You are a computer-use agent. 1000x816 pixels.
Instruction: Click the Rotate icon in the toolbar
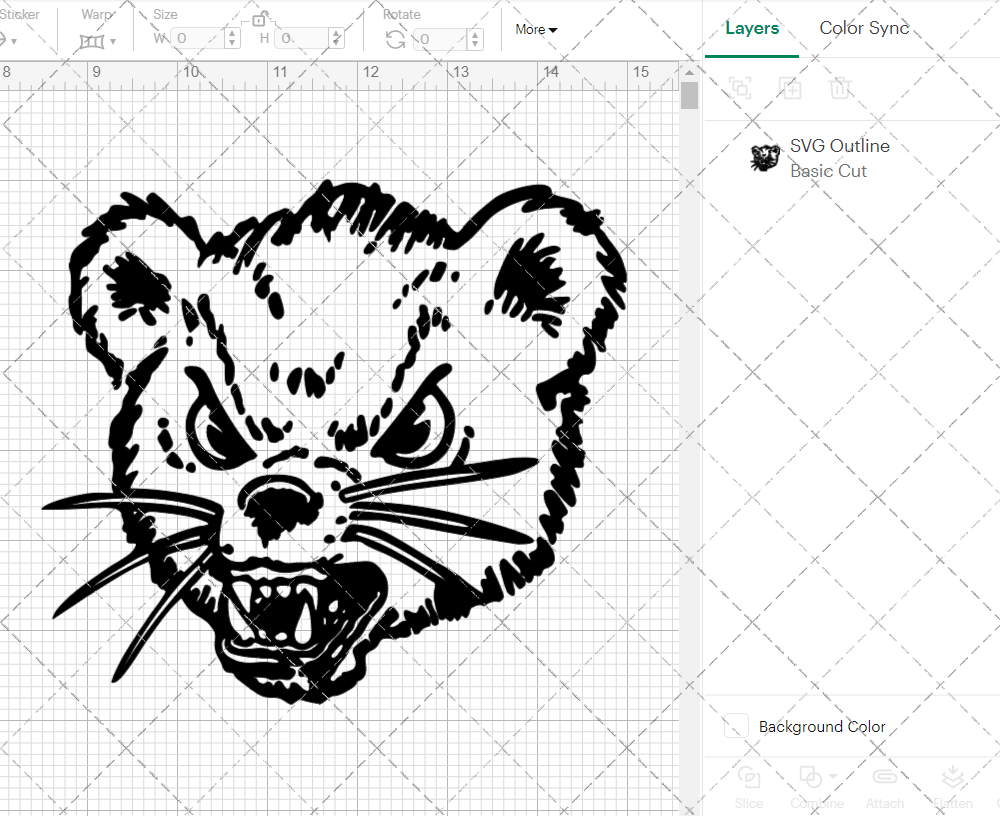pyautogui.click(x=396, y=37)
